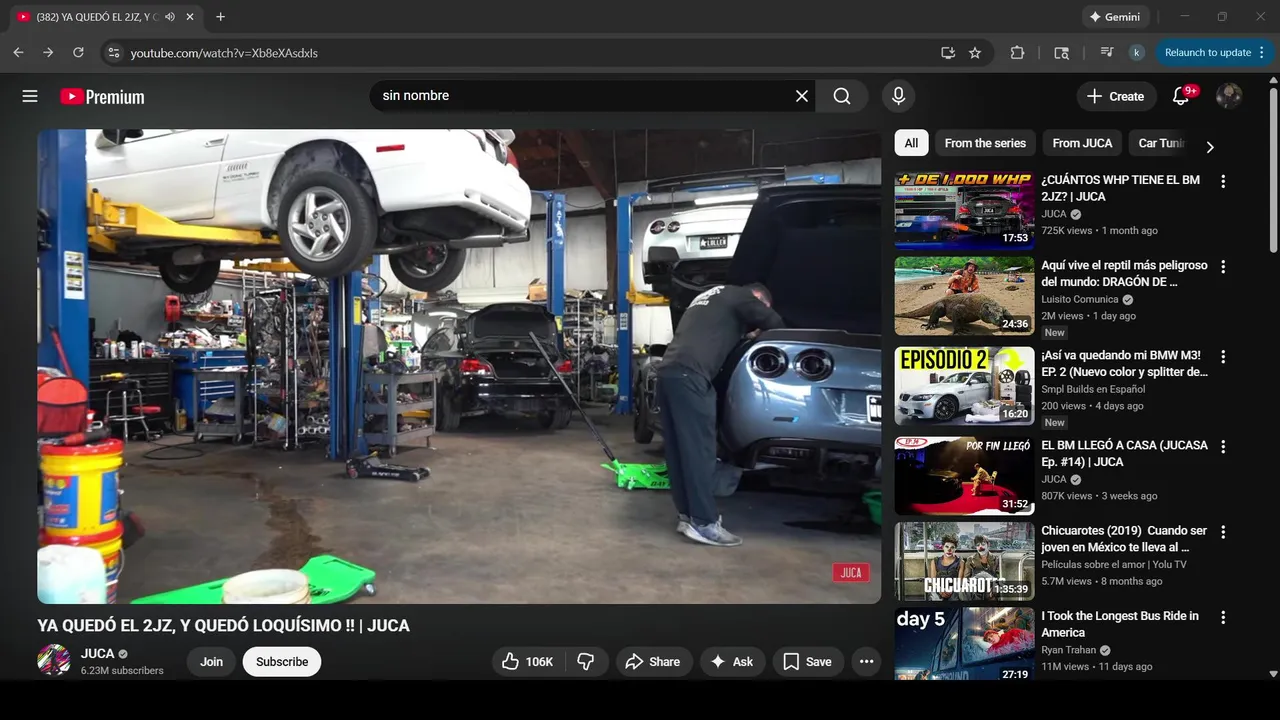1280x720 pixels.
Task: Open JUCA channel avatar below video
Action: (54, 660)
